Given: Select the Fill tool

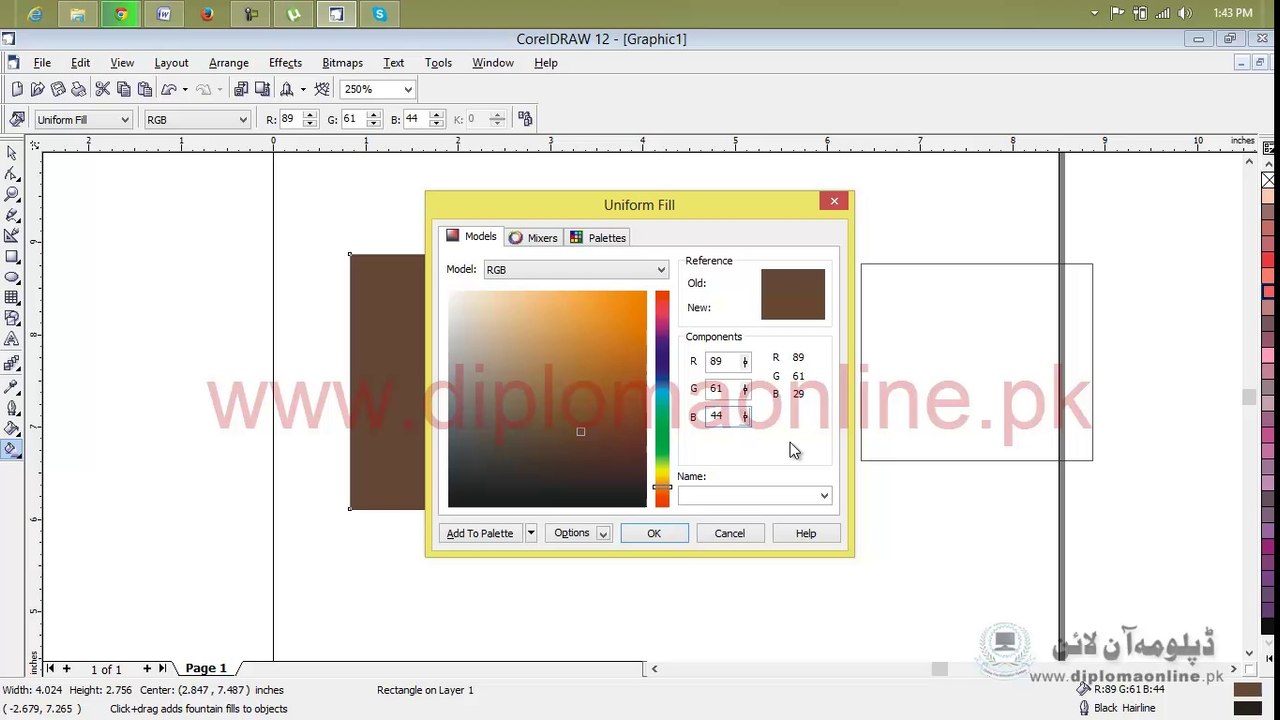Looking at the screenshot, I should click(x=12, y=429).
